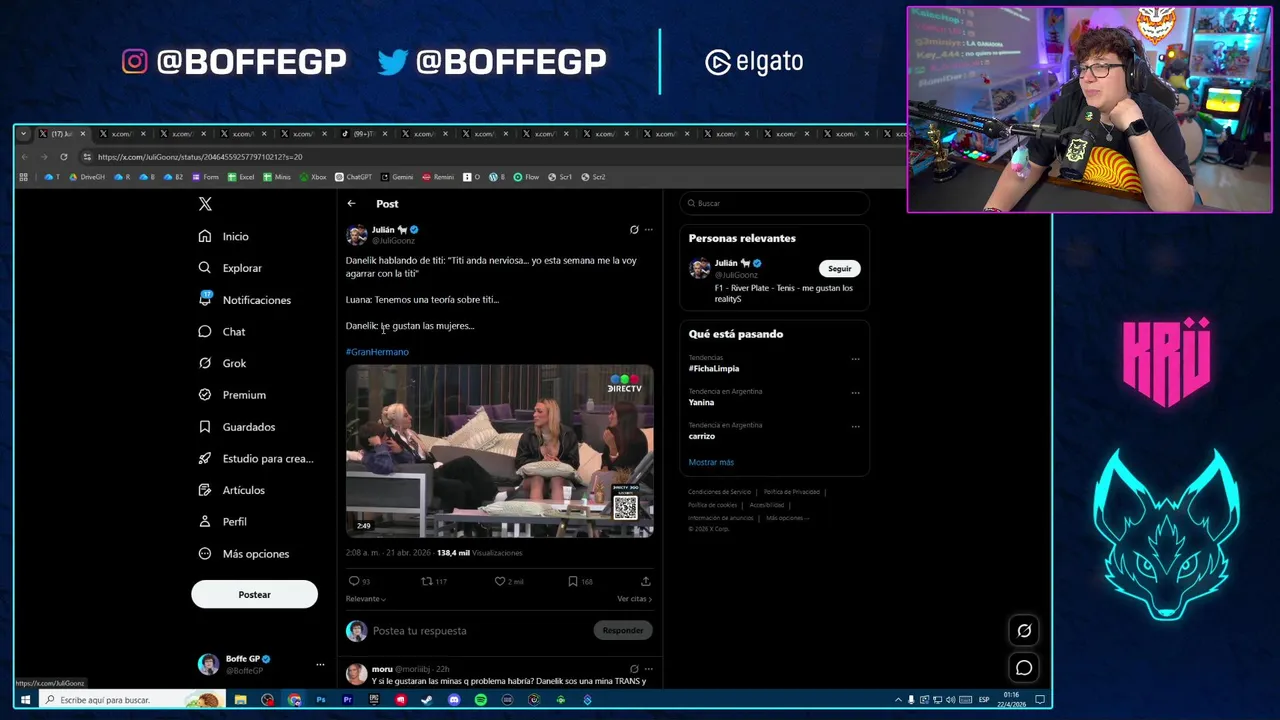Open the #FichaLimpia trend
This screenshot has width=1280, height=720.
pos(714,369)
